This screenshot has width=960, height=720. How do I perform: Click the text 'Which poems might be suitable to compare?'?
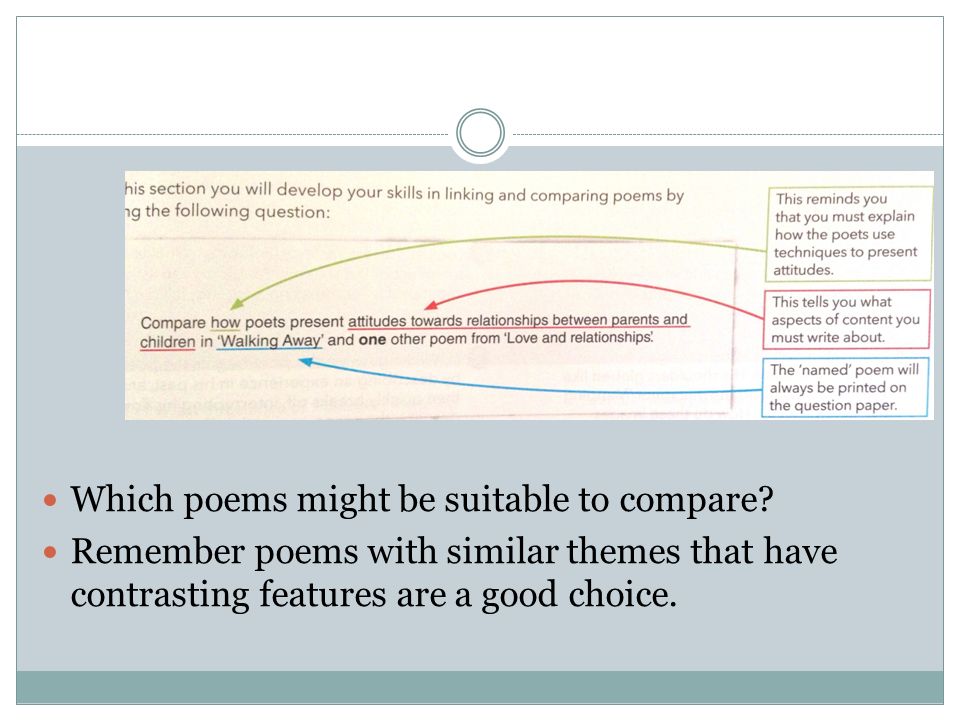[422, 499]
